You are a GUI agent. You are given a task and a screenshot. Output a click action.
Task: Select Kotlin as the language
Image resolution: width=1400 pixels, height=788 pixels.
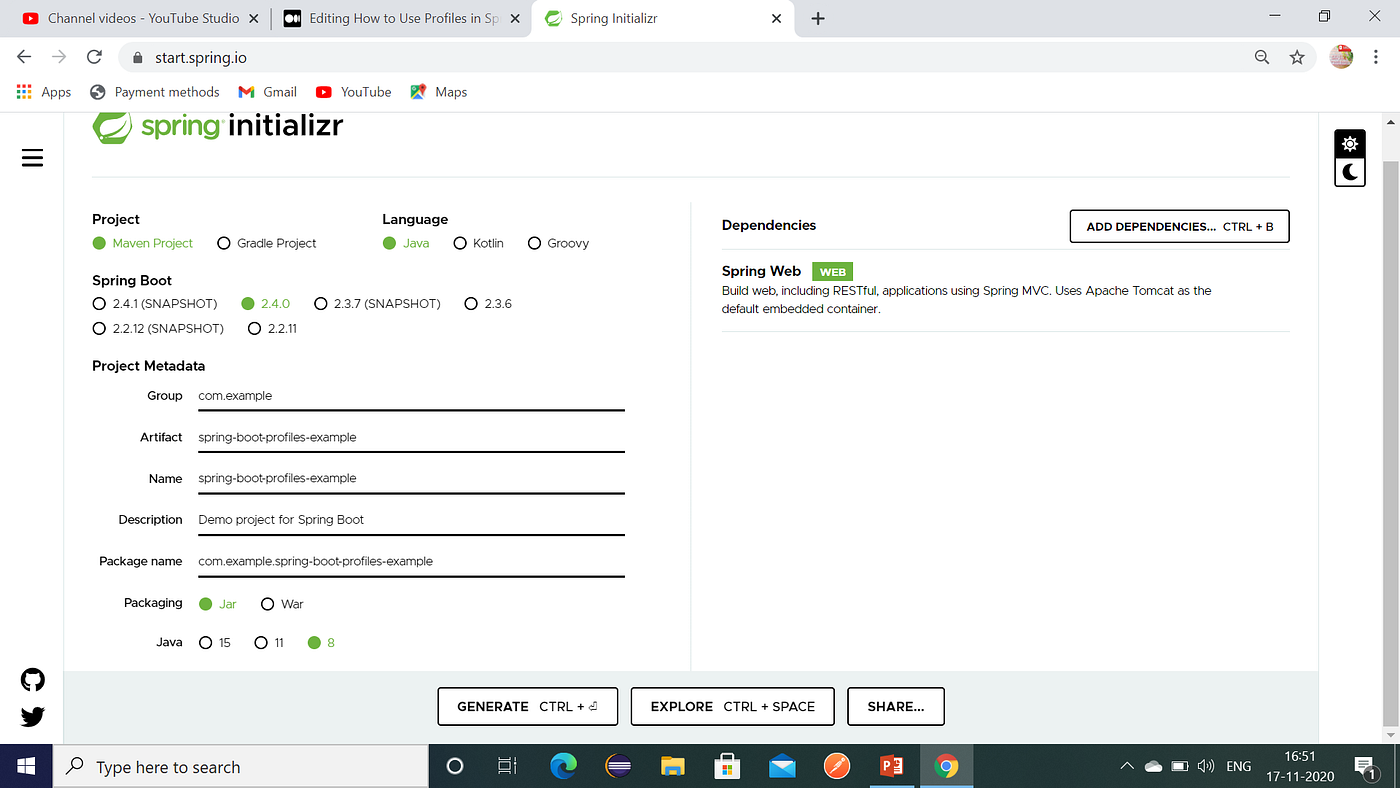coord(460,243)
